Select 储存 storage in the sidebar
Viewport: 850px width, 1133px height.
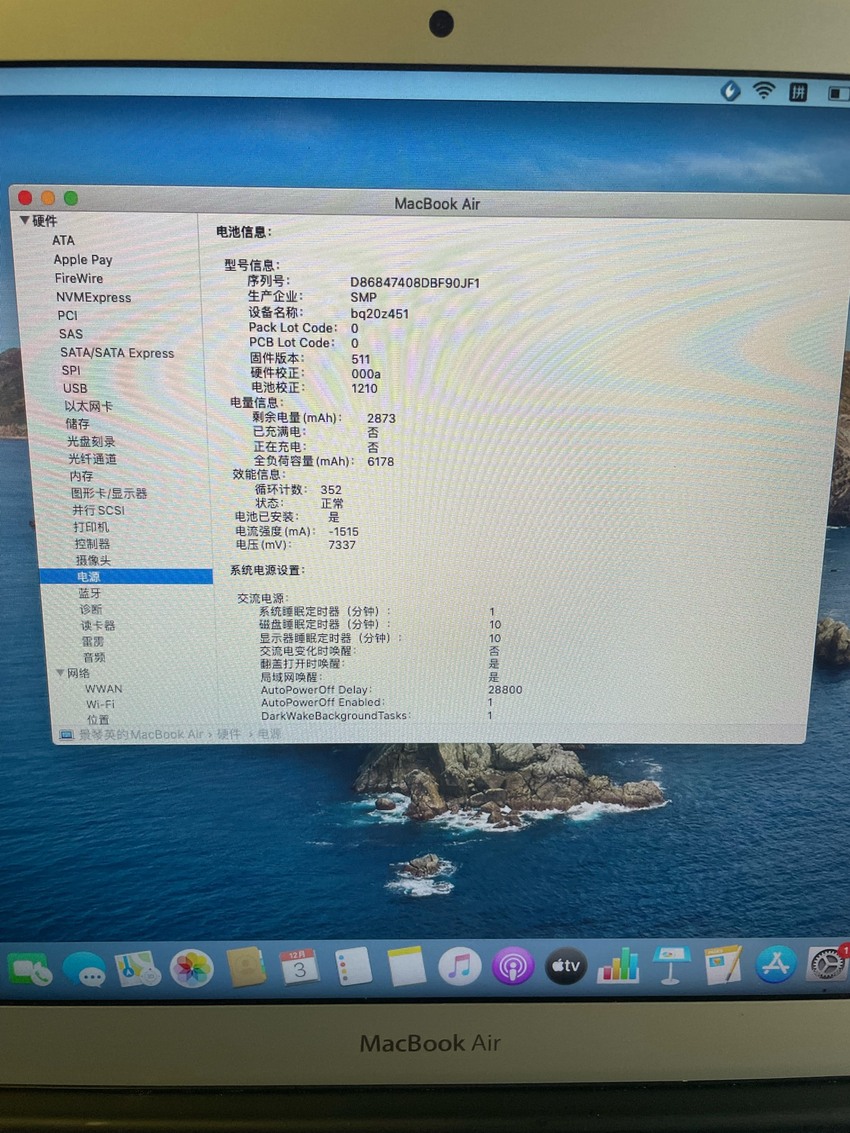(x=77, y=423)
